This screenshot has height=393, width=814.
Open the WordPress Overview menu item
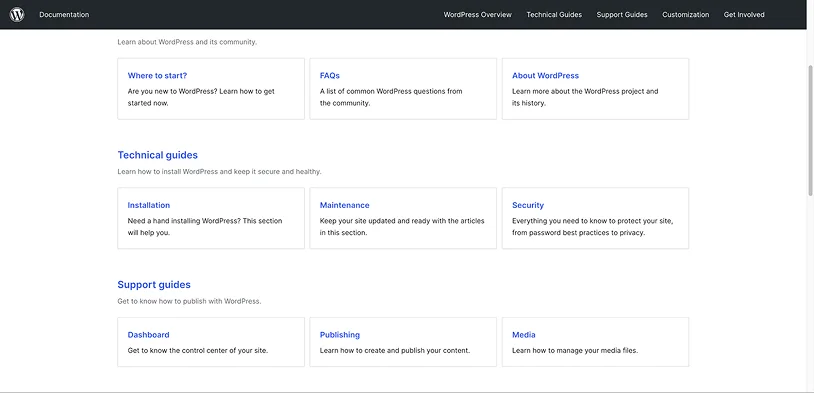[x=477, y=15]
